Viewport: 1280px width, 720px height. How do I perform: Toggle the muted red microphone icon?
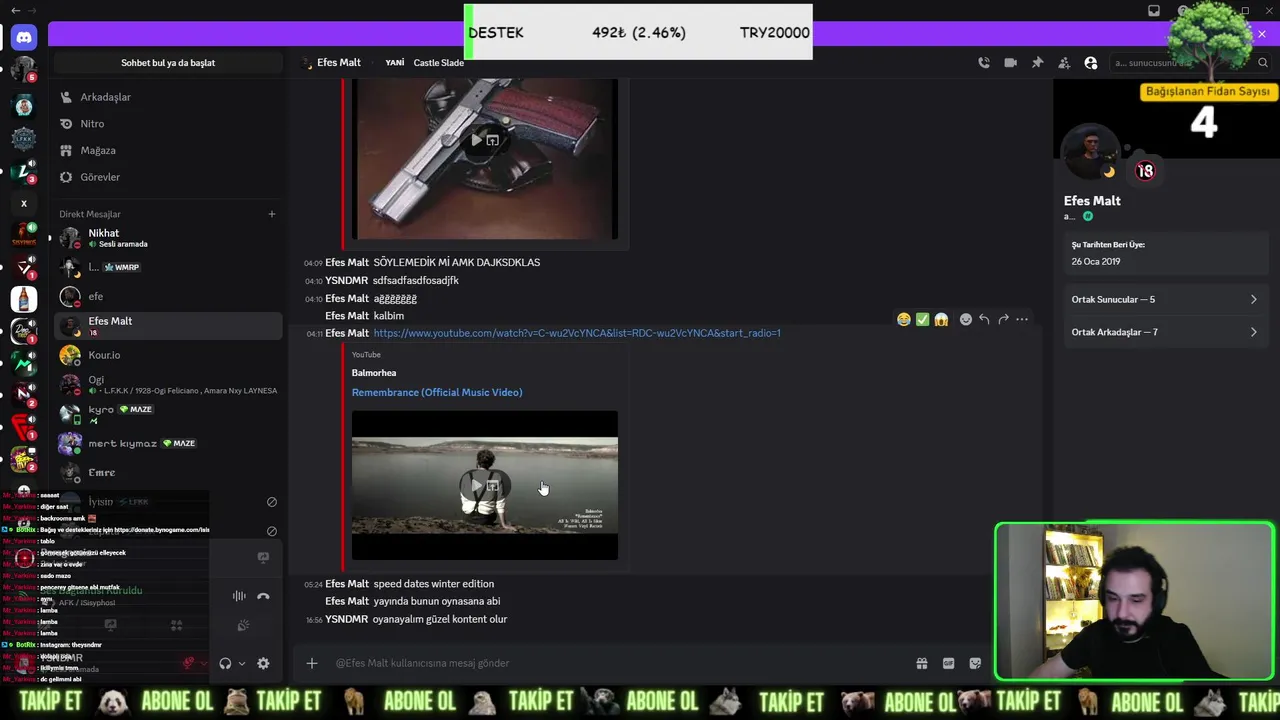pyautogui.click(x=188, y=663)
